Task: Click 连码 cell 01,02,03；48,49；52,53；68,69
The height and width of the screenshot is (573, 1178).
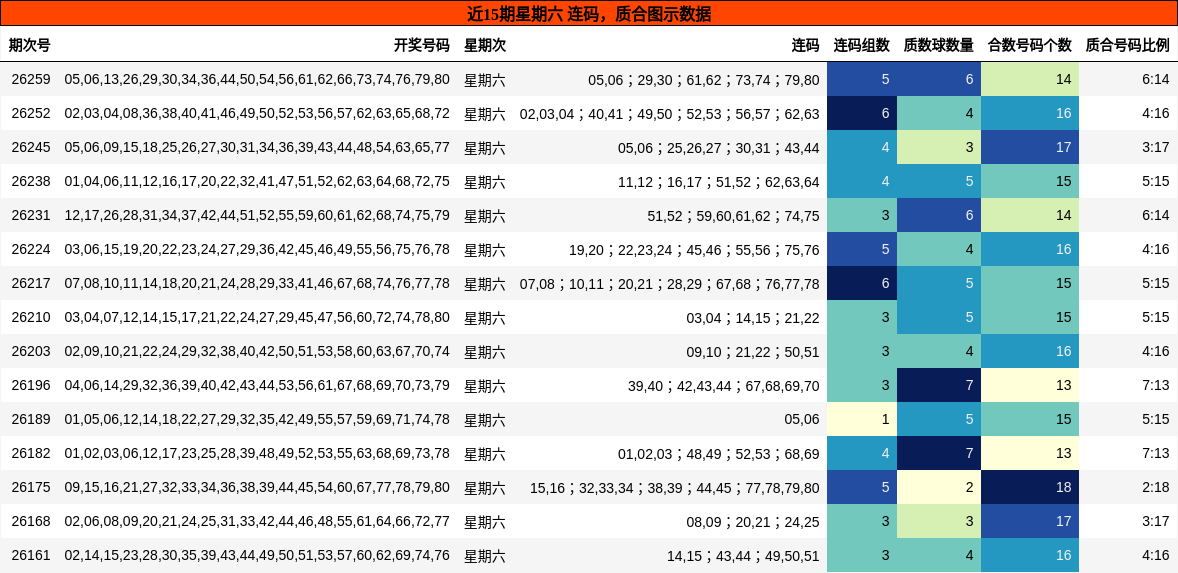Action: (719, 454)
